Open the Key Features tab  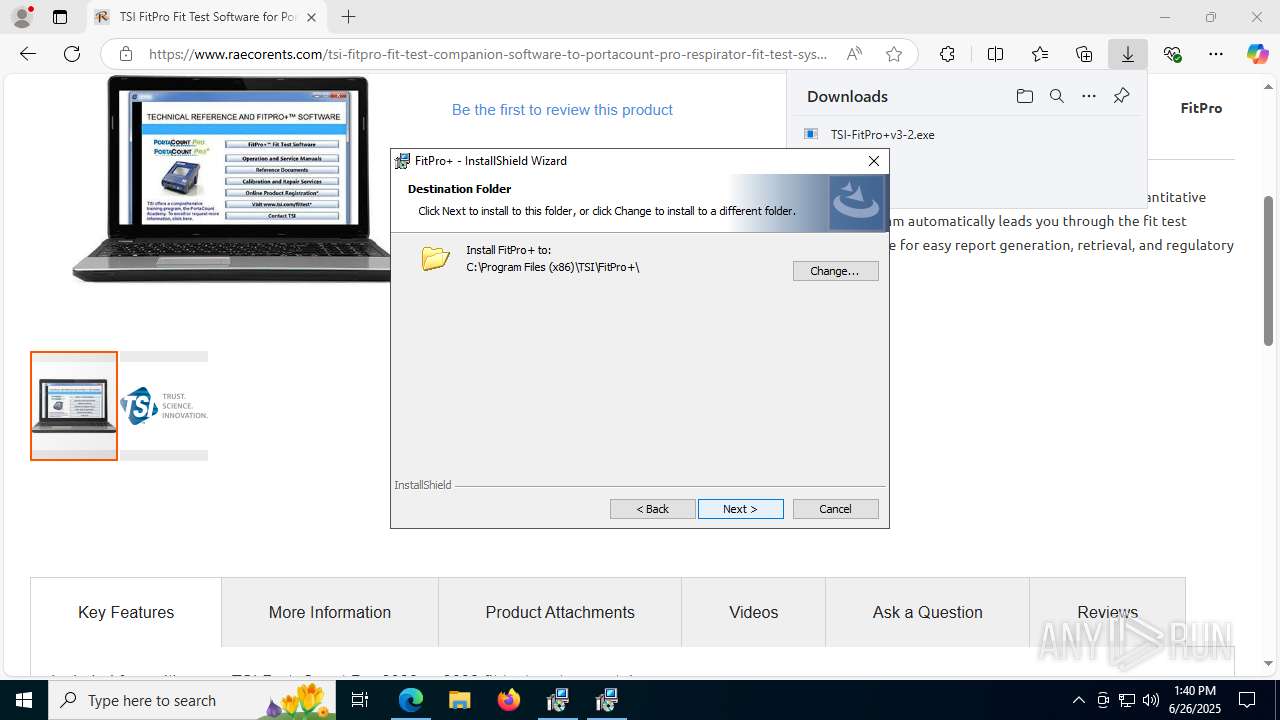[x=126, y=612]
